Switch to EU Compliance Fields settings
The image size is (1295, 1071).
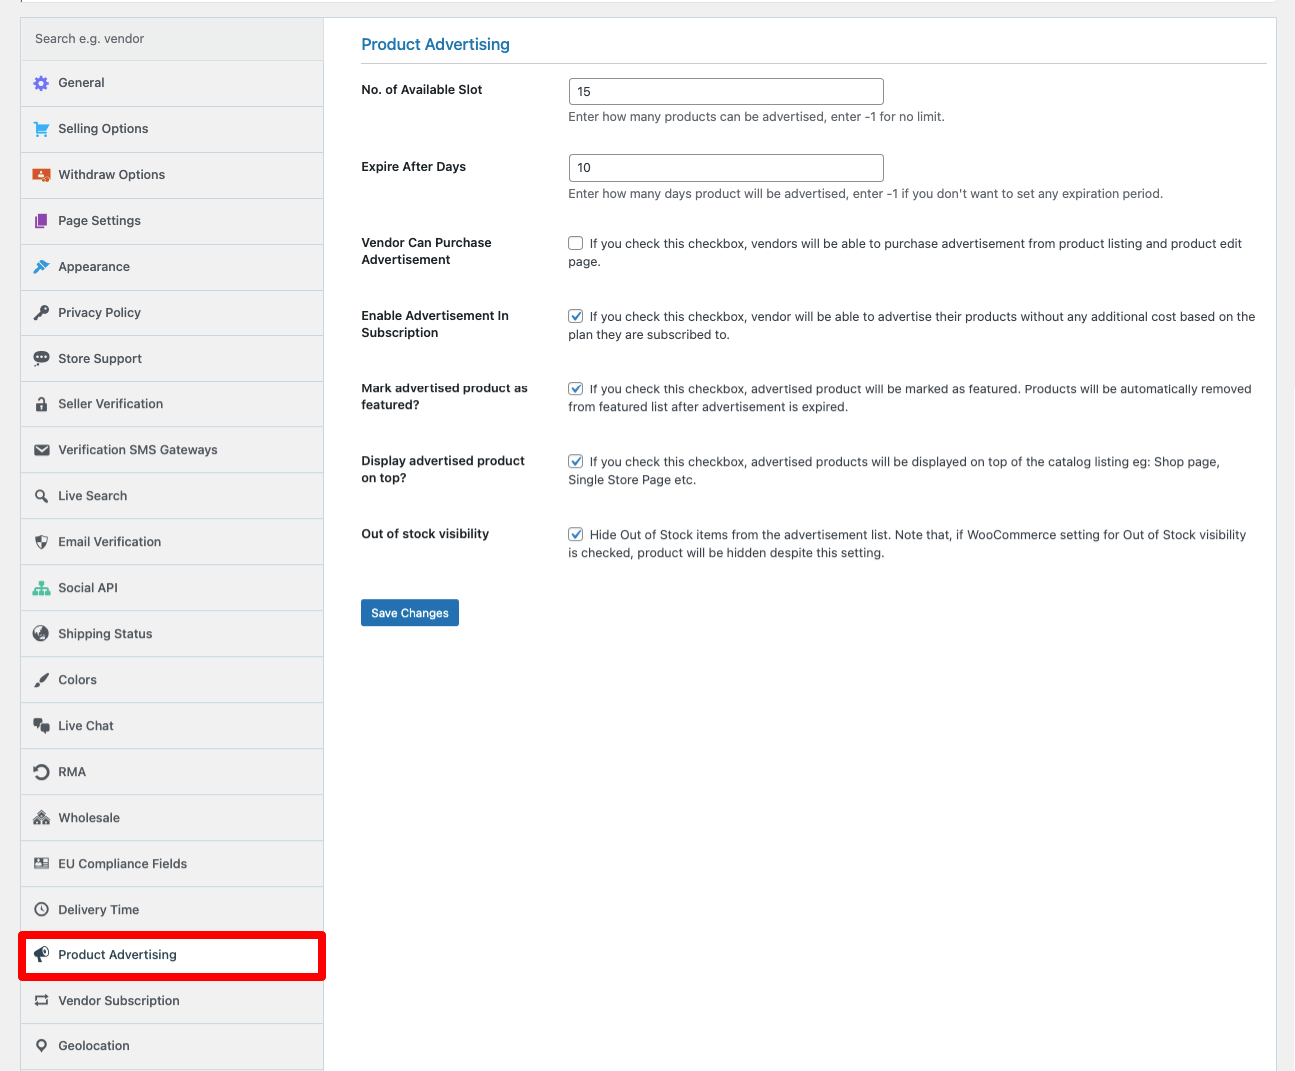[x=122, y=863]
